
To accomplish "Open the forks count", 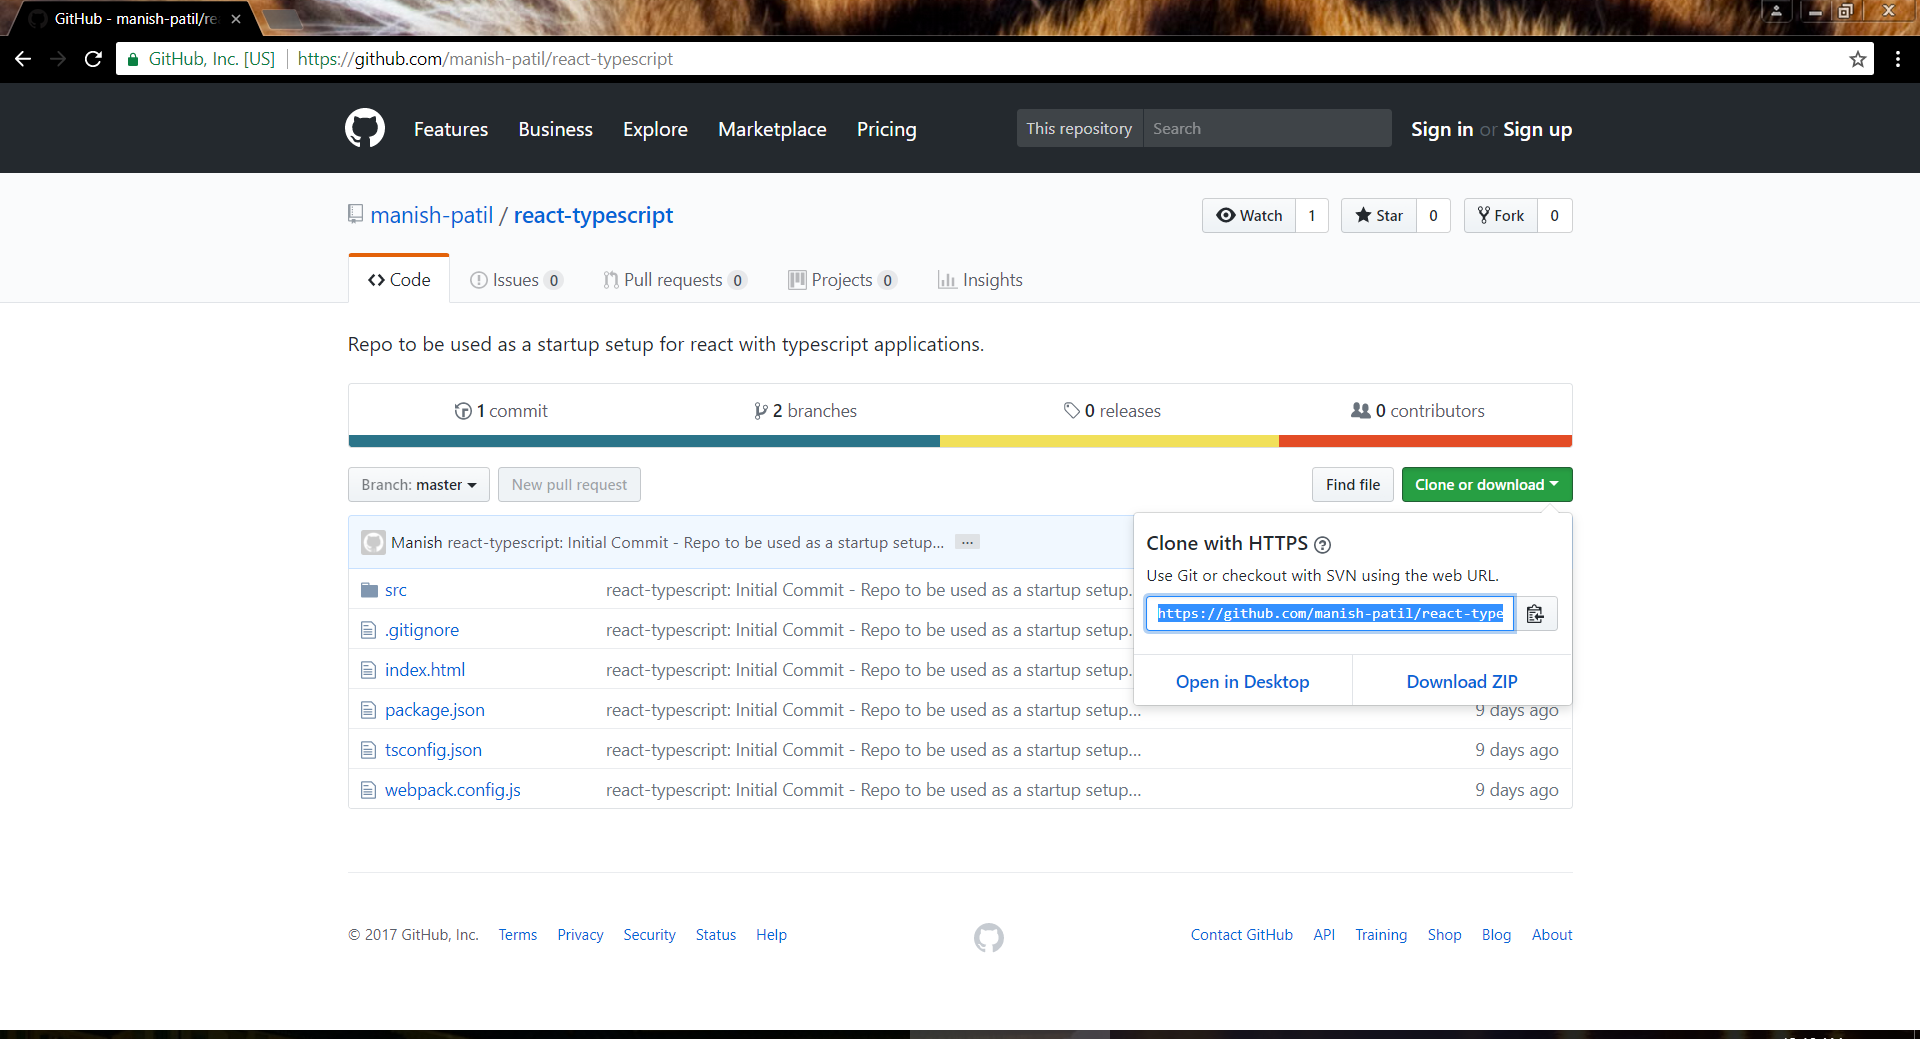I will pos(1554,216).
